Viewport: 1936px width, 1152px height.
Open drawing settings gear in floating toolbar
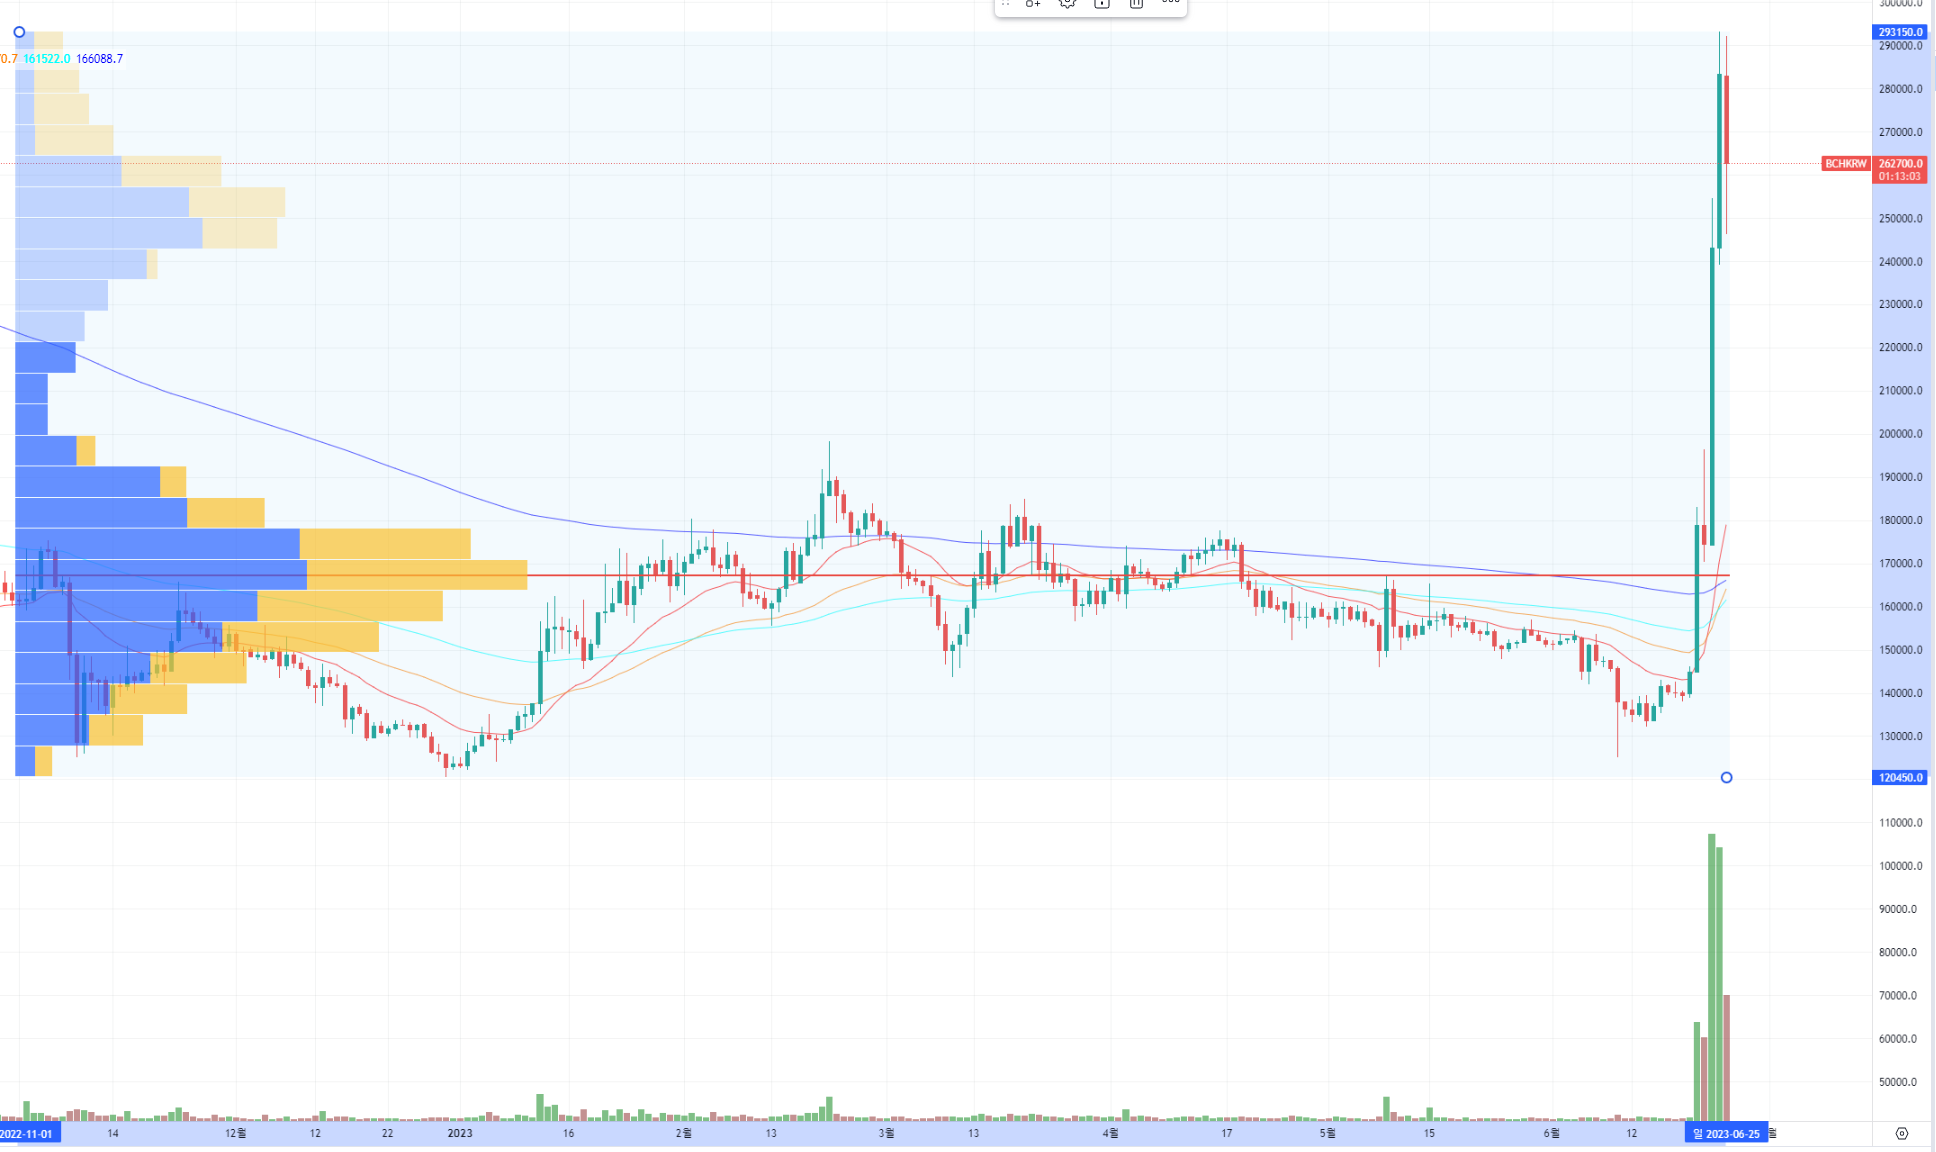[1067, 4]
